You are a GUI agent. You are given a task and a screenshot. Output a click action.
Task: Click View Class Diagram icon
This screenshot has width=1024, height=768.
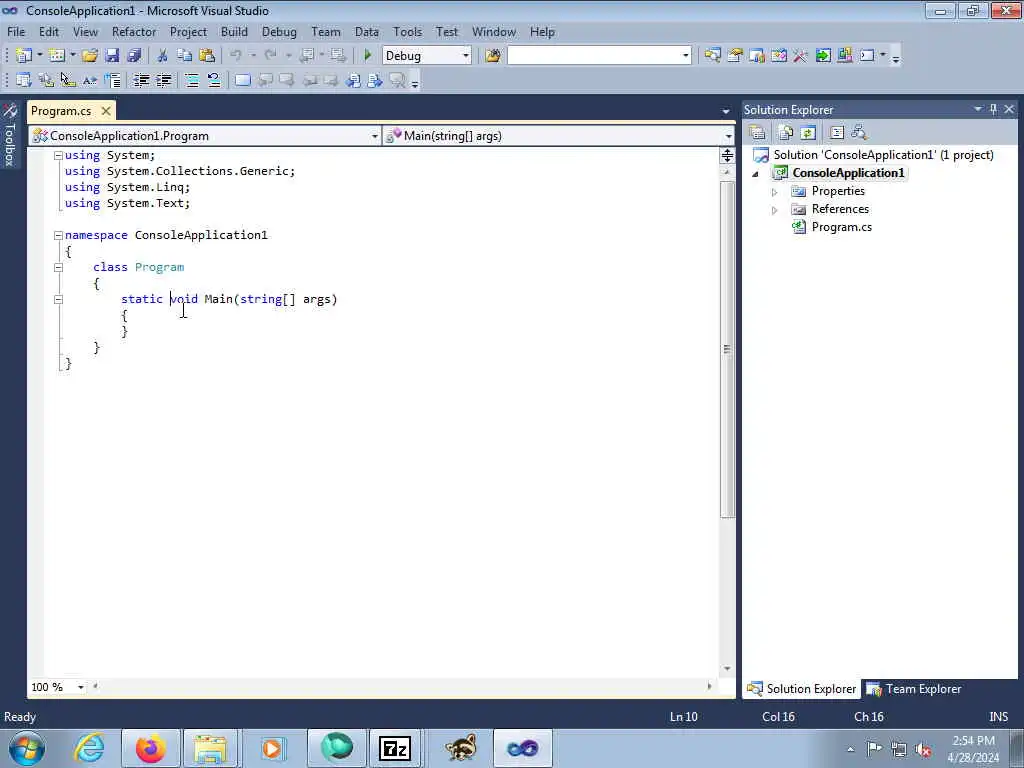[x=859, y=133]
